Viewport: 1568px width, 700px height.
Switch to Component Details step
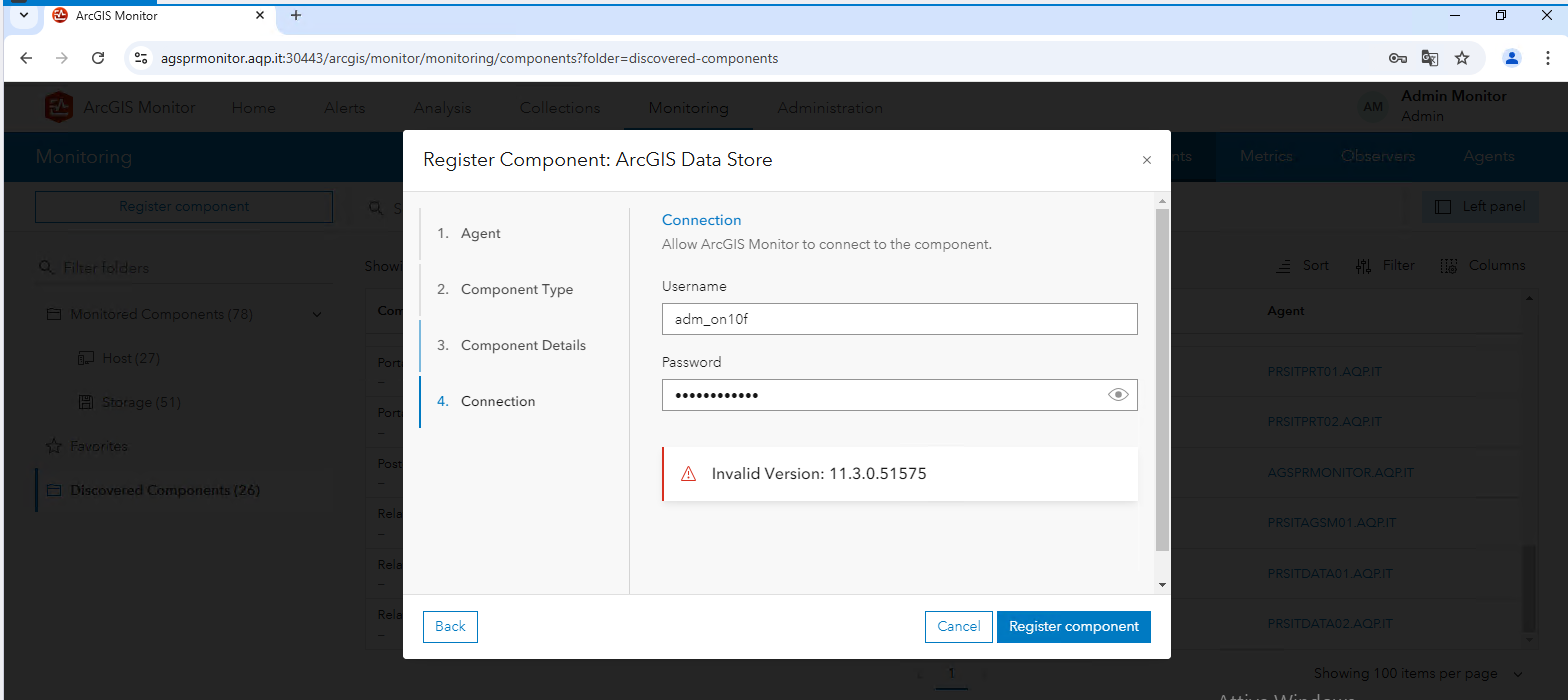pyautogui.click(x=523, y=345)
